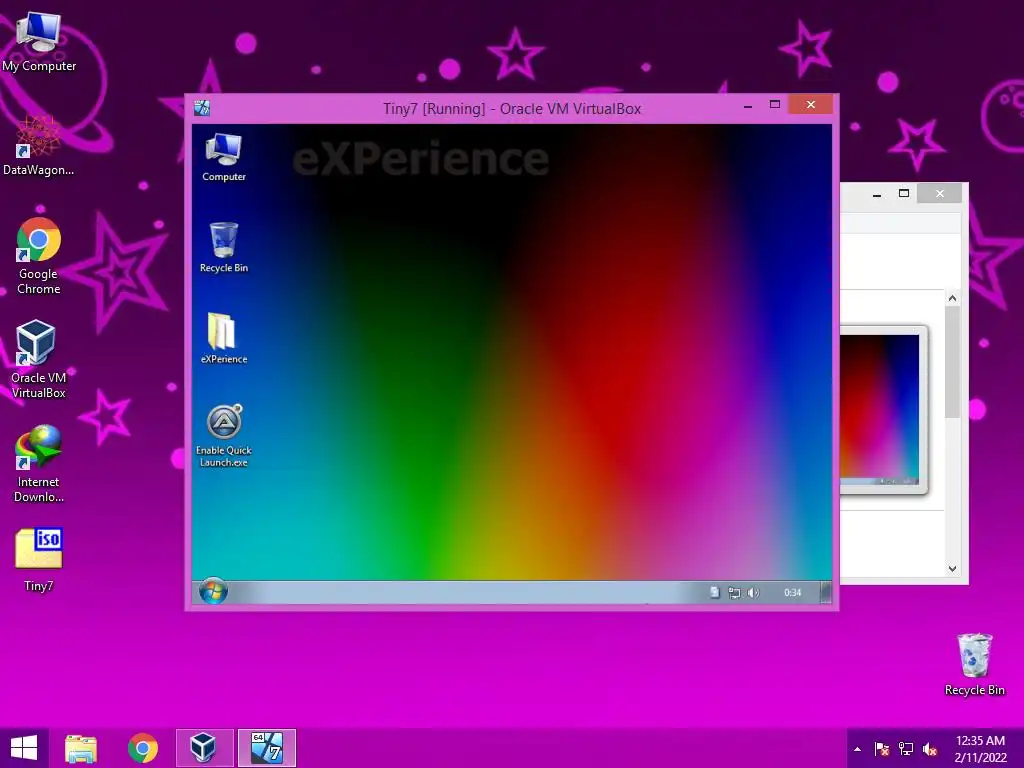Click the host network tray icon
Image resolution: width=1024 pixels, height=768 pixels.
(906, 749)
